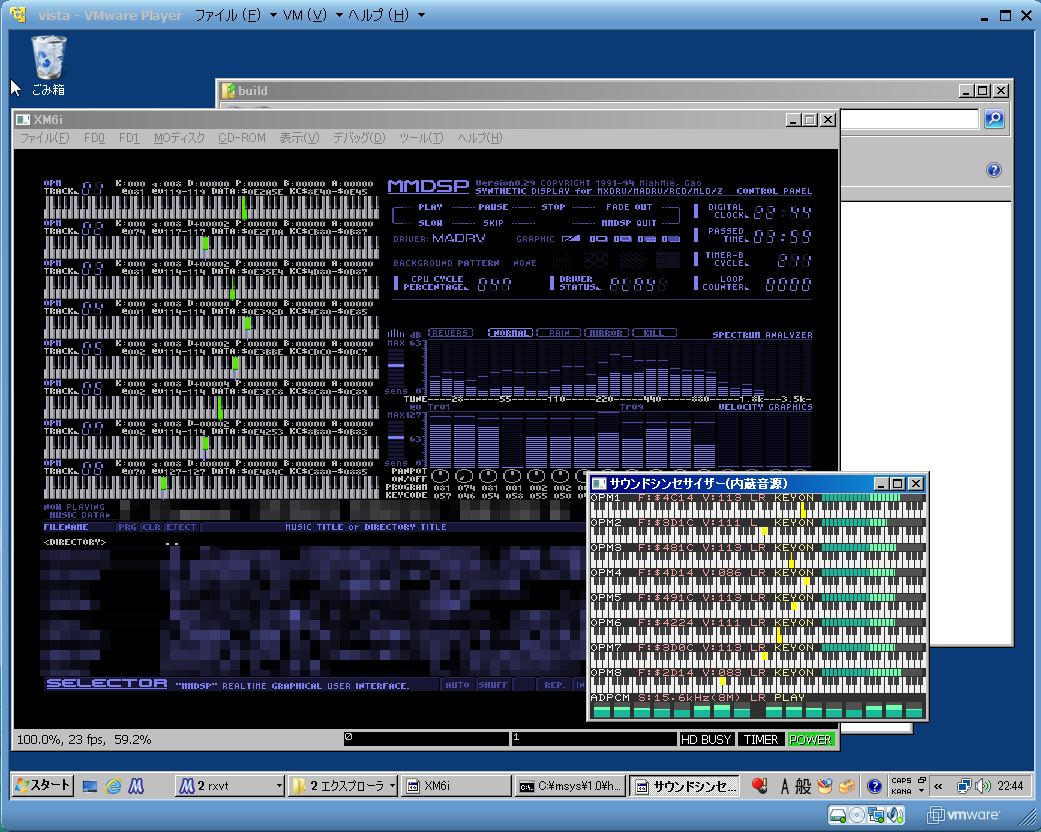Select the crosshatch background pattern swatch
Image resolution: width=1041 pixels, height=832 pixels.
coord(596,260)
